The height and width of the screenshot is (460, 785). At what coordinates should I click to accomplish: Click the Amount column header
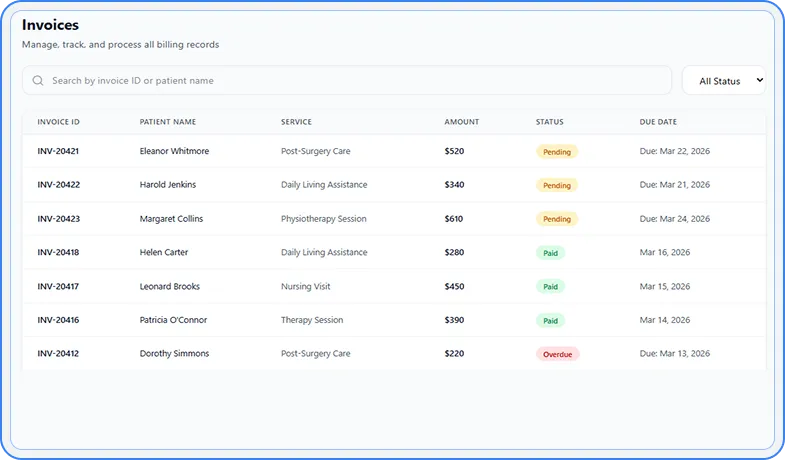coord(461,122)
